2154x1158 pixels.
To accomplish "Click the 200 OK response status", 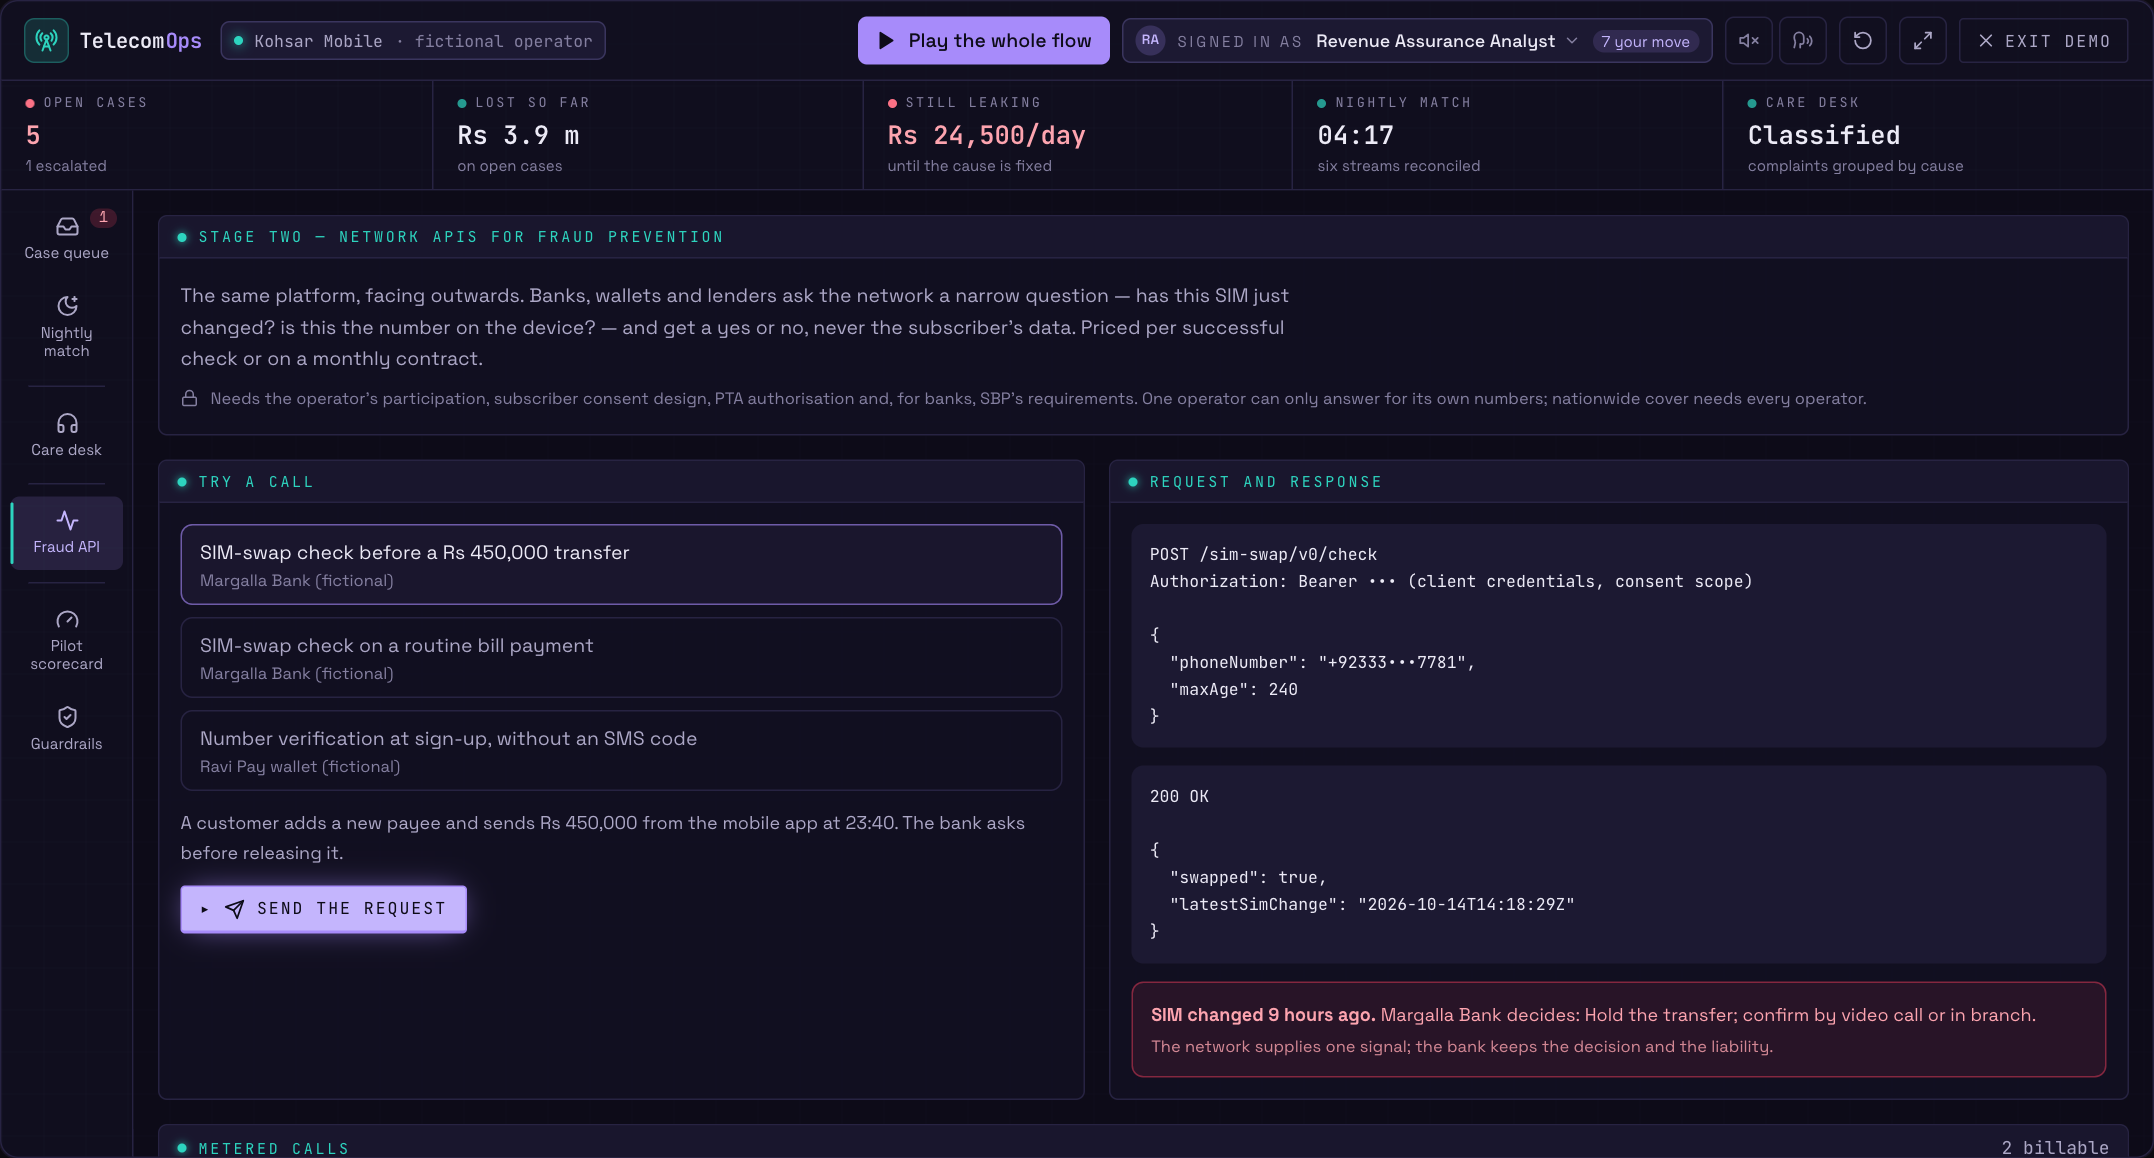I will tap(1179, 796).
